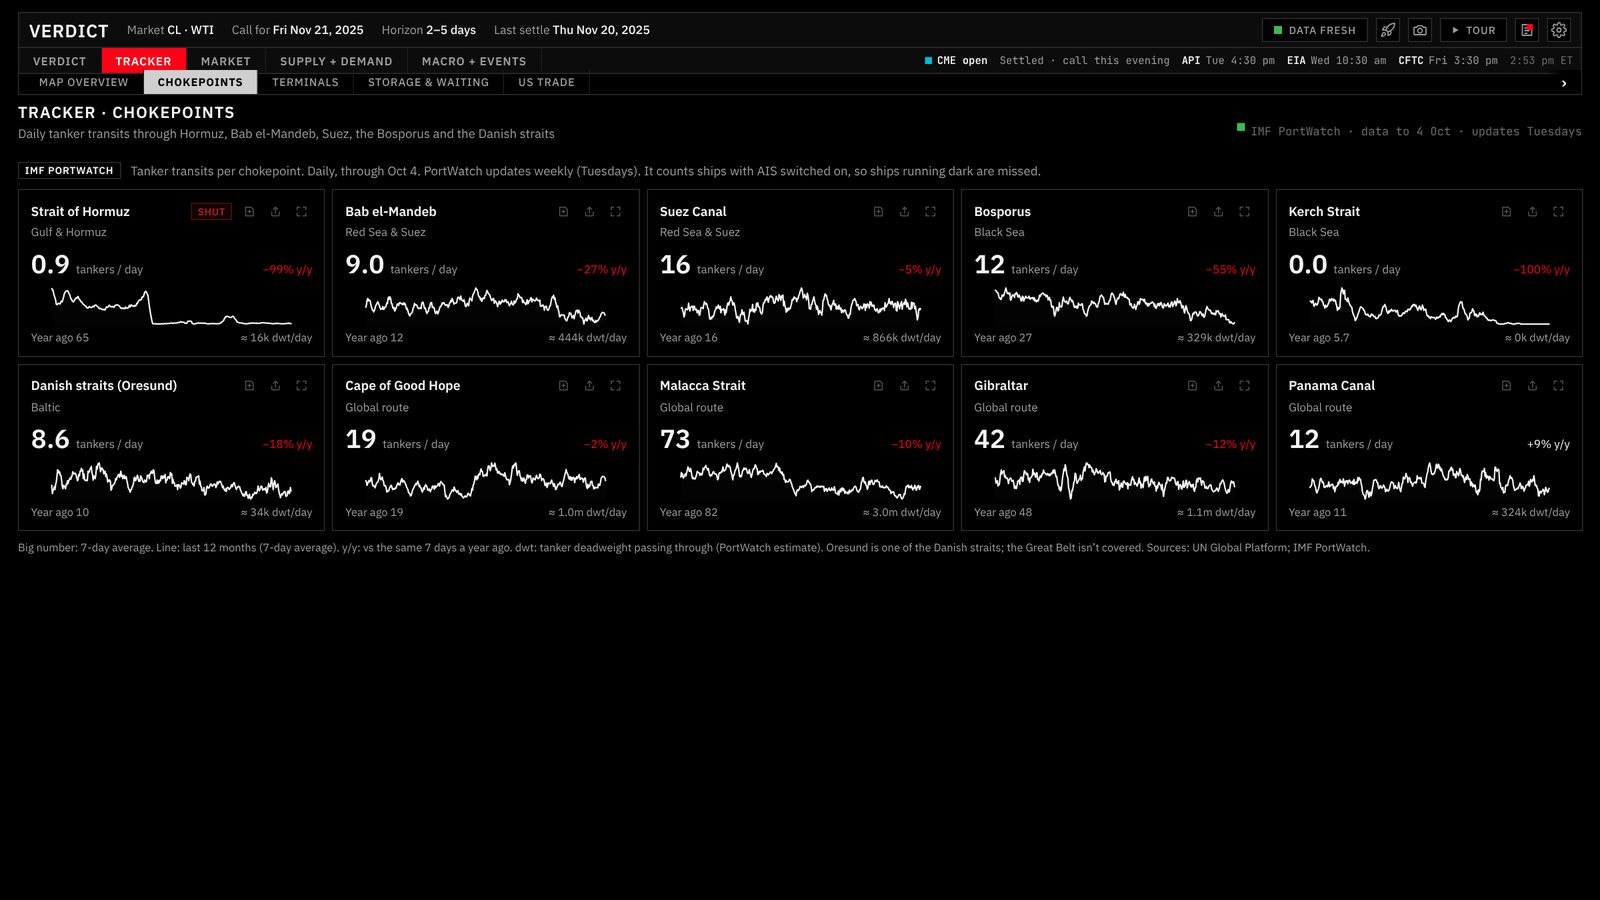Switch to the VERDICT tab
This screenshot has height=900, width=1600.
click(59, 61)
